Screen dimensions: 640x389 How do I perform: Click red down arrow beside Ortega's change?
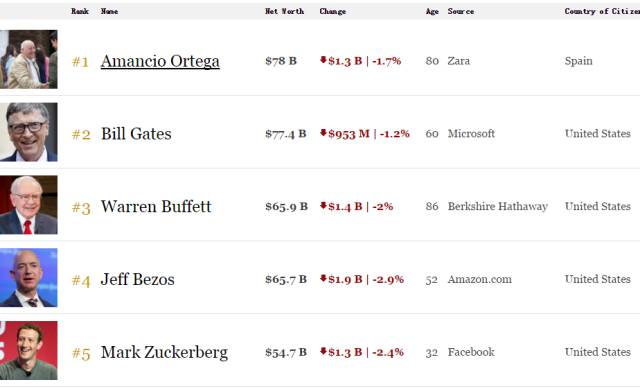[323, 60]
